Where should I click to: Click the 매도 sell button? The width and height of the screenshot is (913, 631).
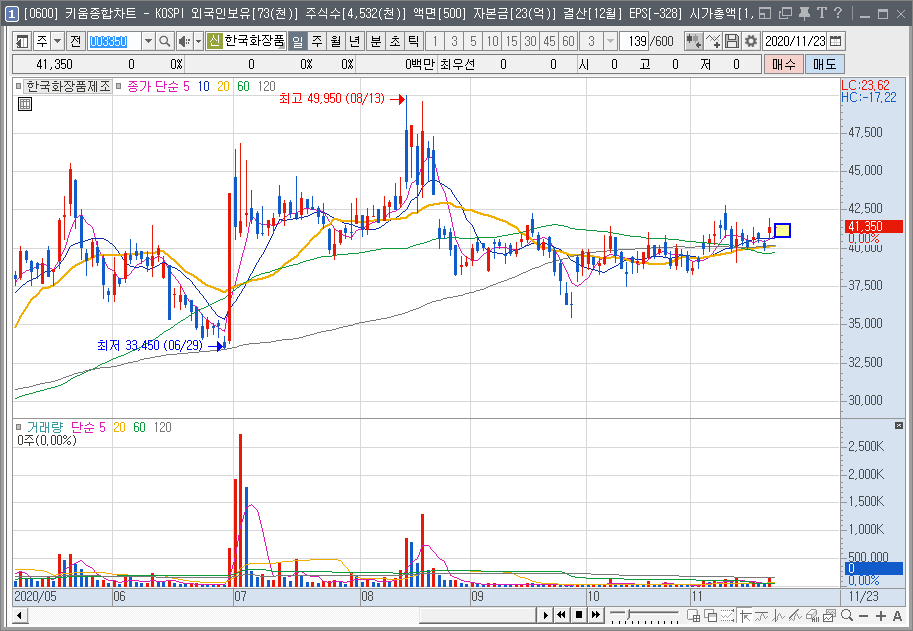pyautogui.click(x=824, y=64)
